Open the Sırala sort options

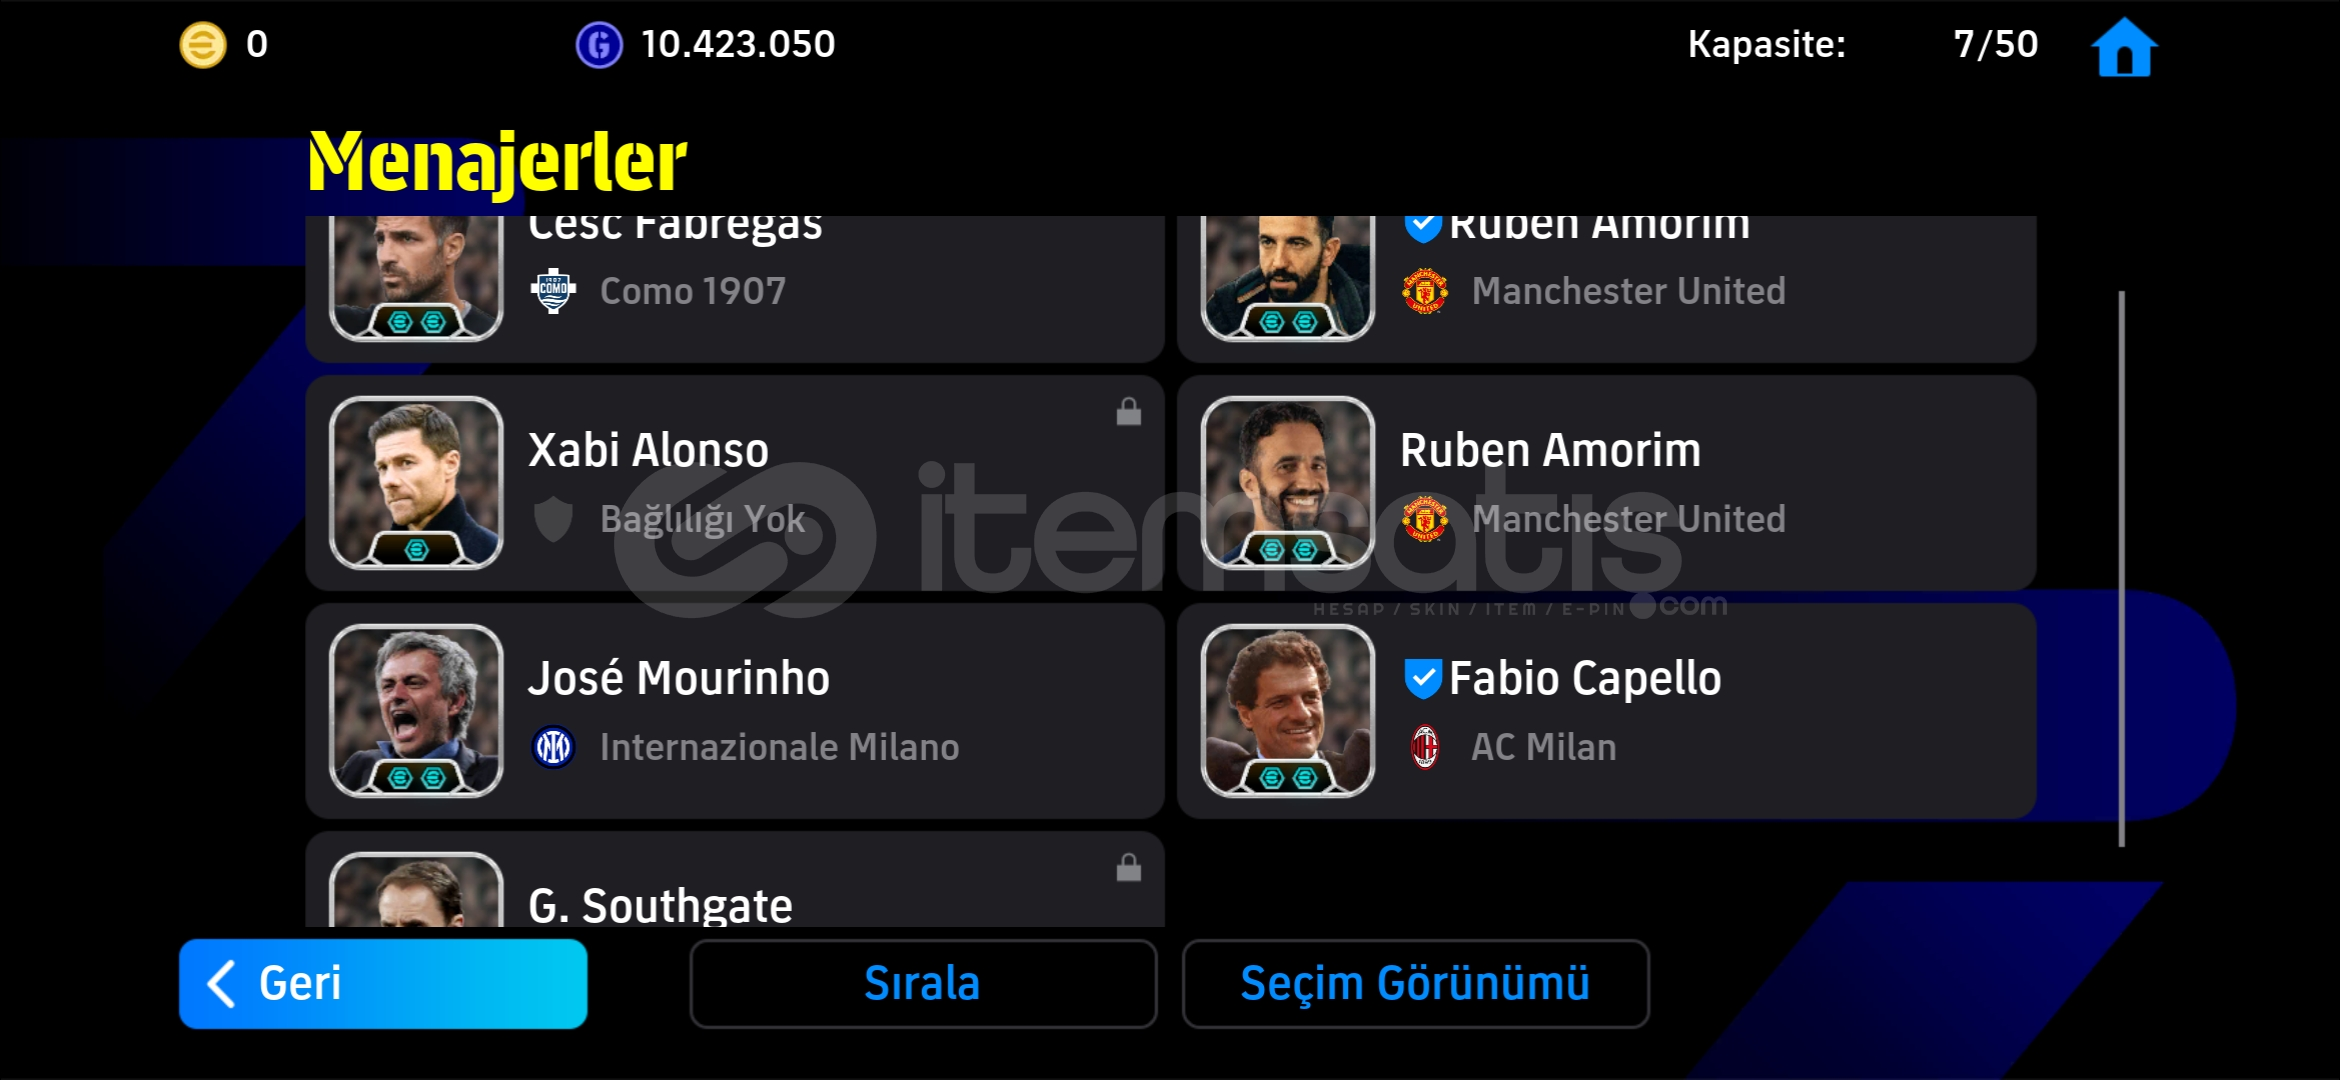coord(923,983)
